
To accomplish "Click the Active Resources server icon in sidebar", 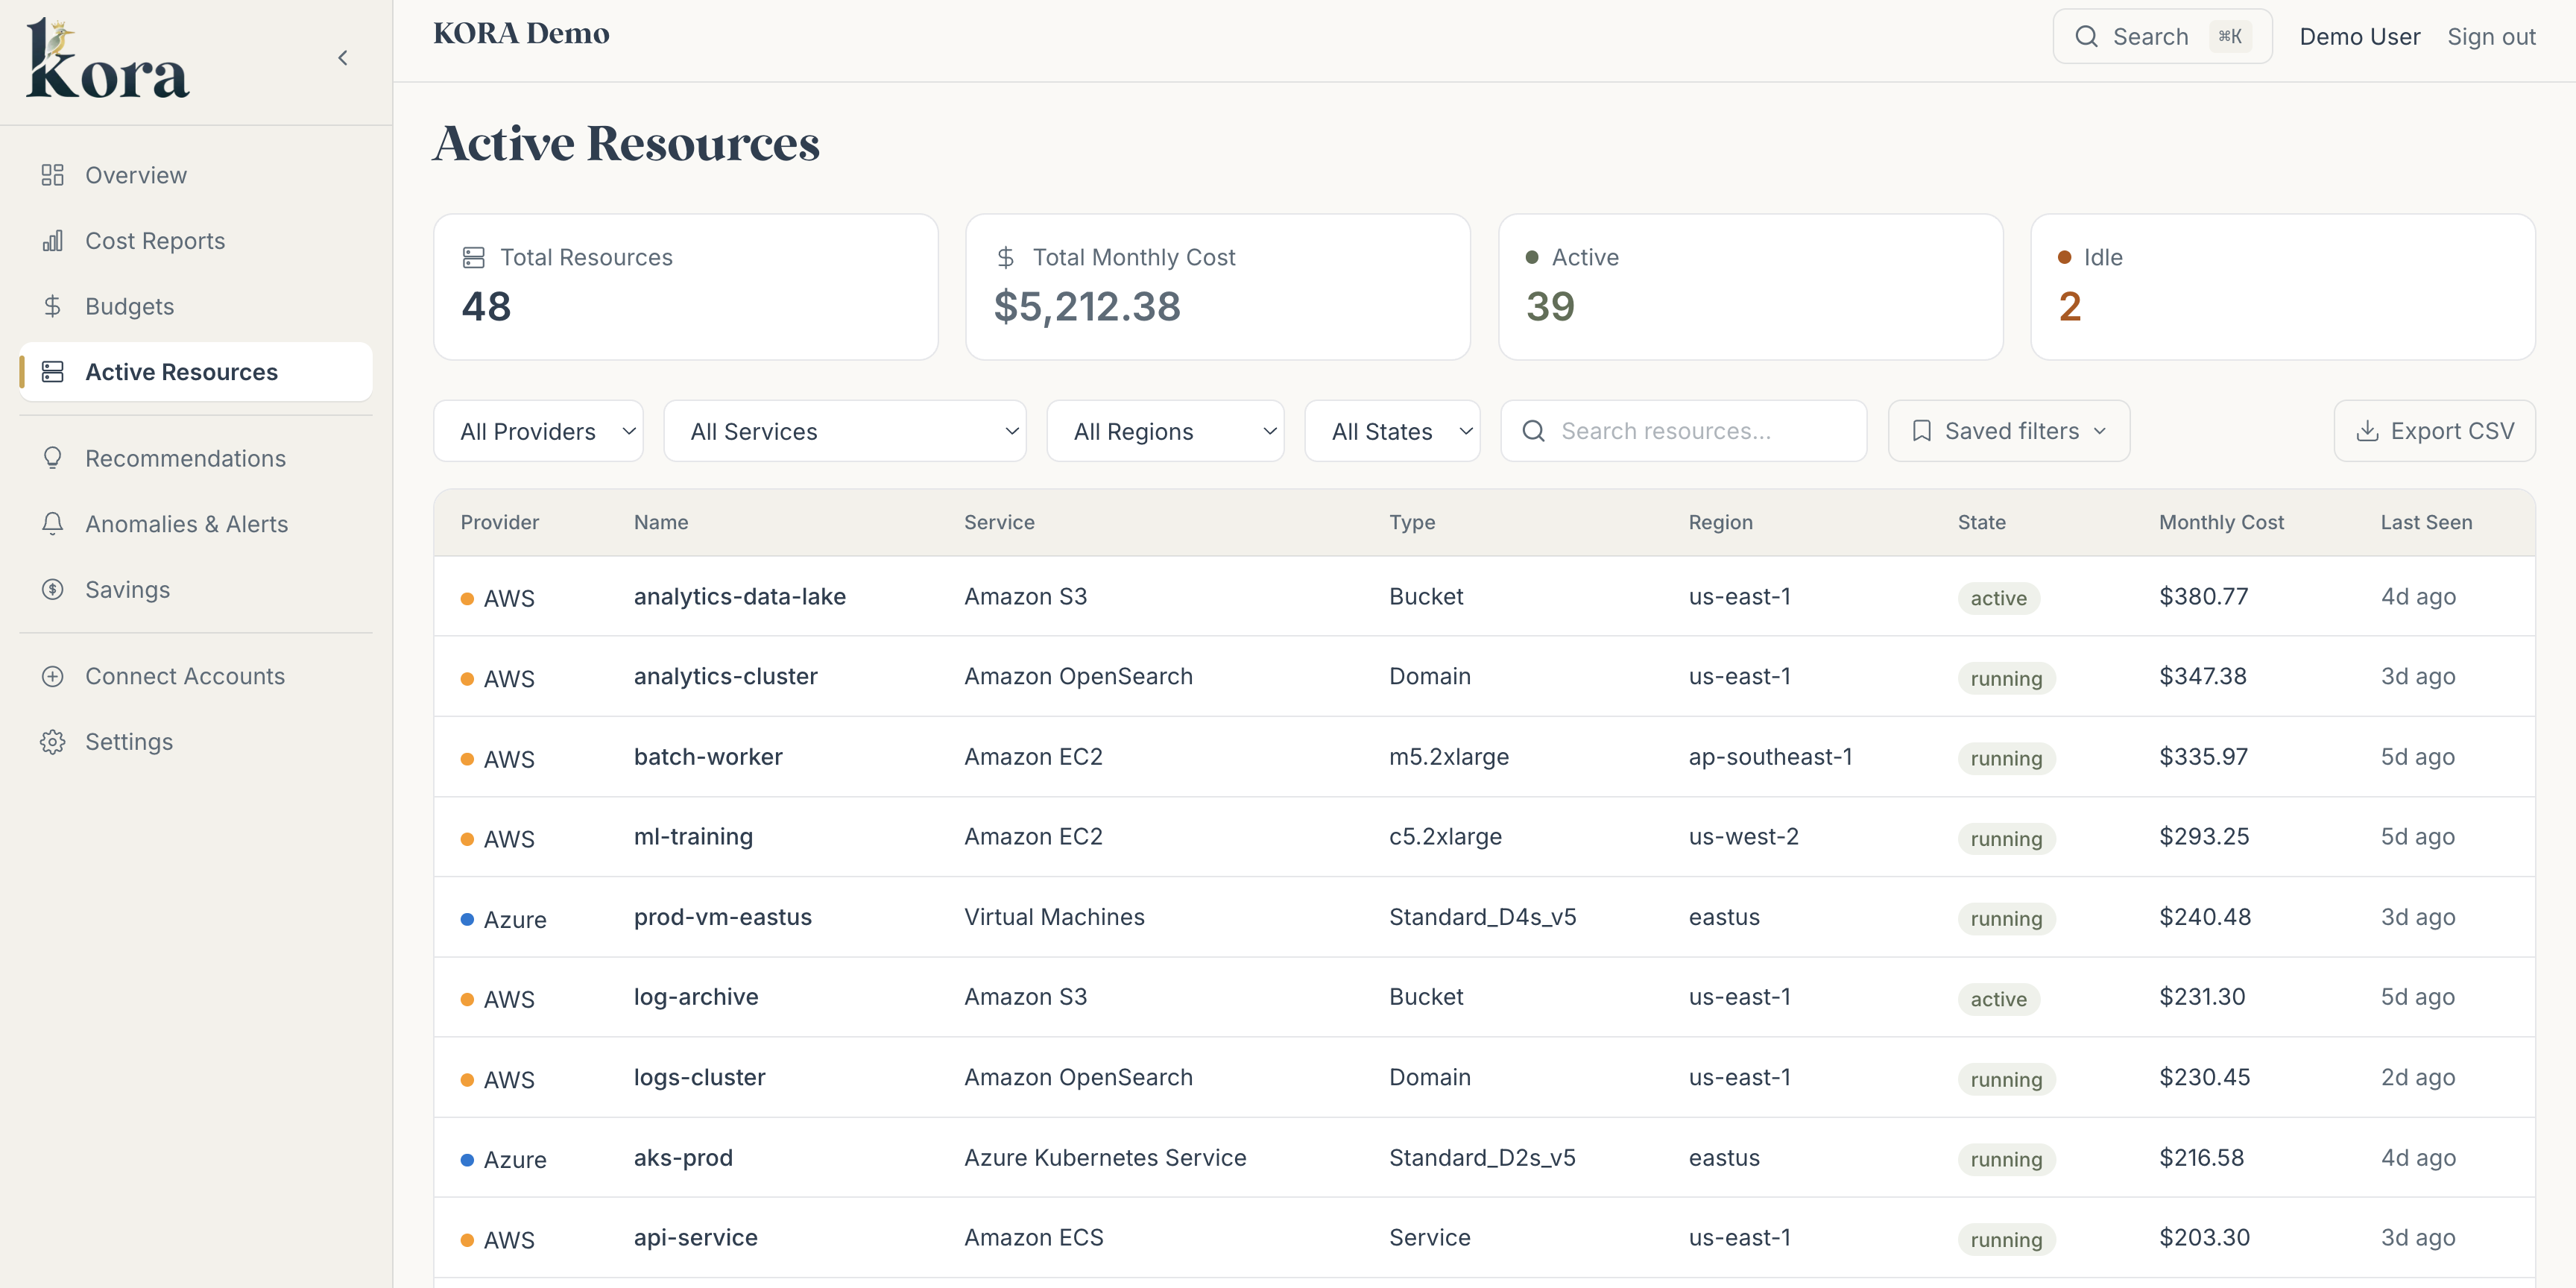I will click(x=53, y=372).
